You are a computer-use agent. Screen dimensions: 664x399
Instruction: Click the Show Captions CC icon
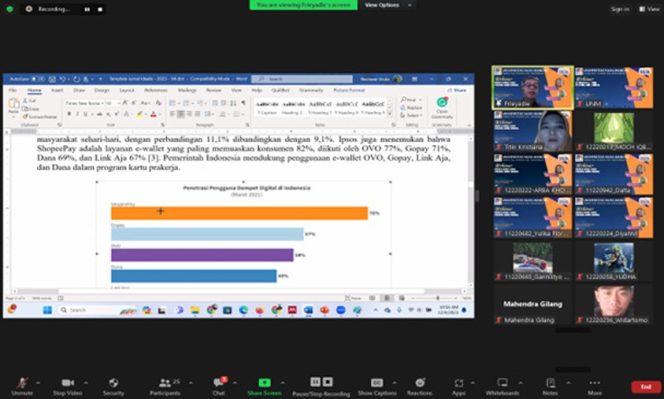coord(377,383)
